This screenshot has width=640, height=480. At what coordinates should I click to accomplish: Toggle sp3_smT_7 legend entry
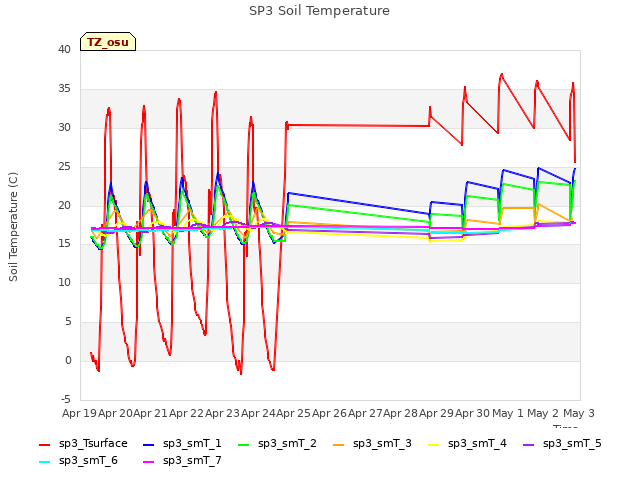pos(182,461)
